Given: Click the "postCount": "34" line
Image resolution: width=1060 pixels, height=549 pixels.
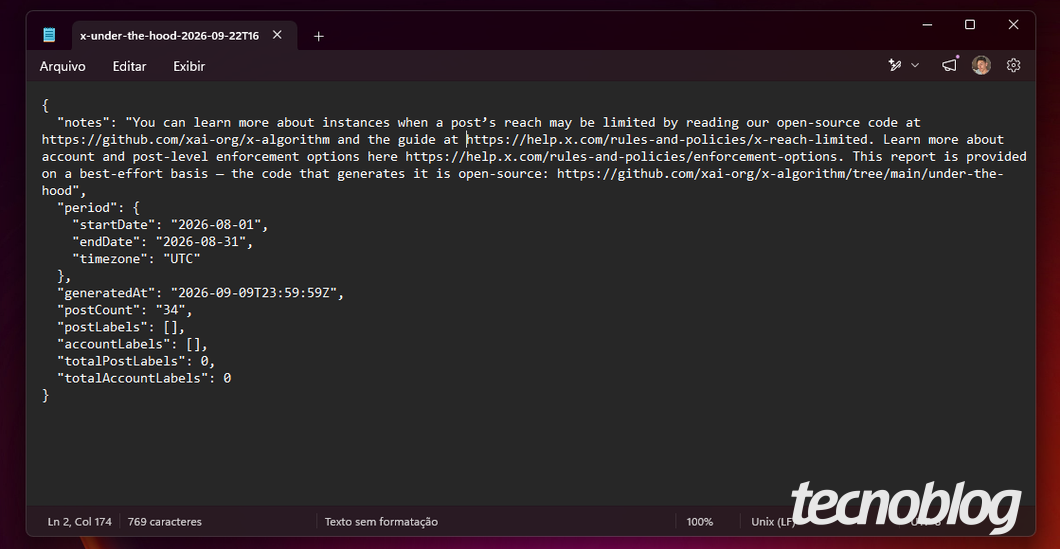Looking at the screenshot, I should tap(125, 310).
